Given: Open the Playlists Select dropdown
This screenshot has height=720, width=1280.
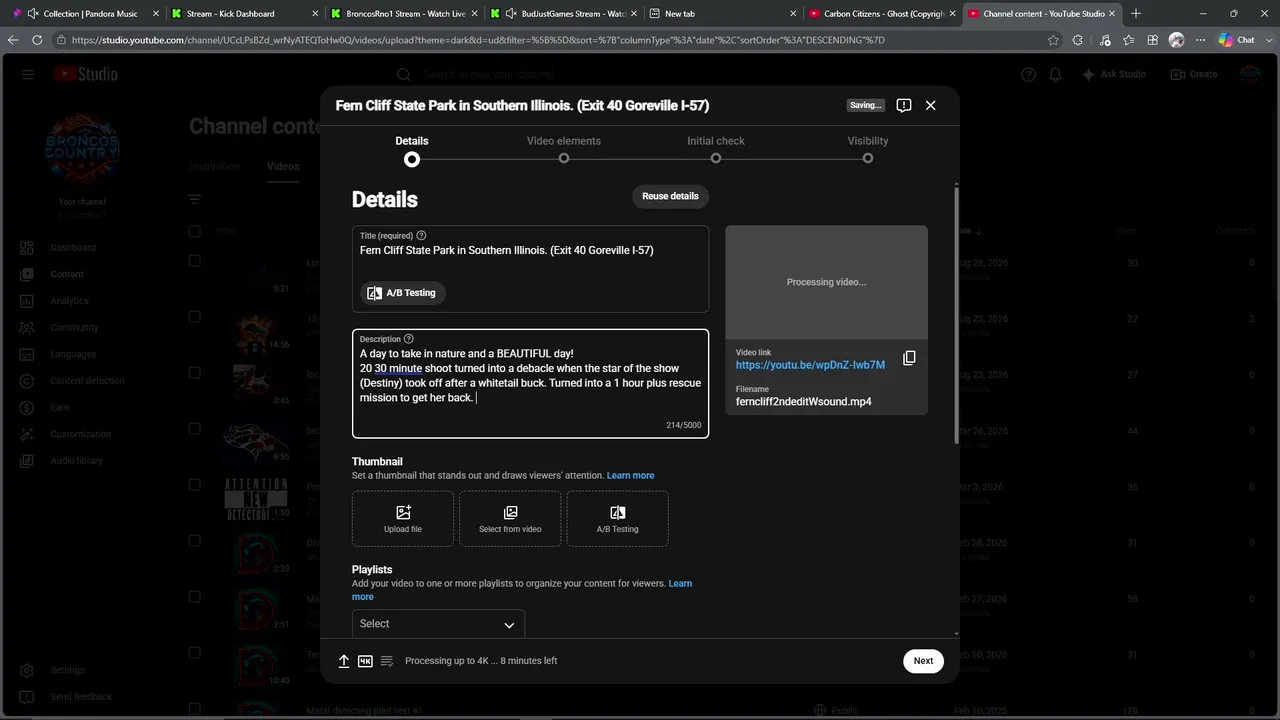Looking at the screenshot, I should 438,624.
